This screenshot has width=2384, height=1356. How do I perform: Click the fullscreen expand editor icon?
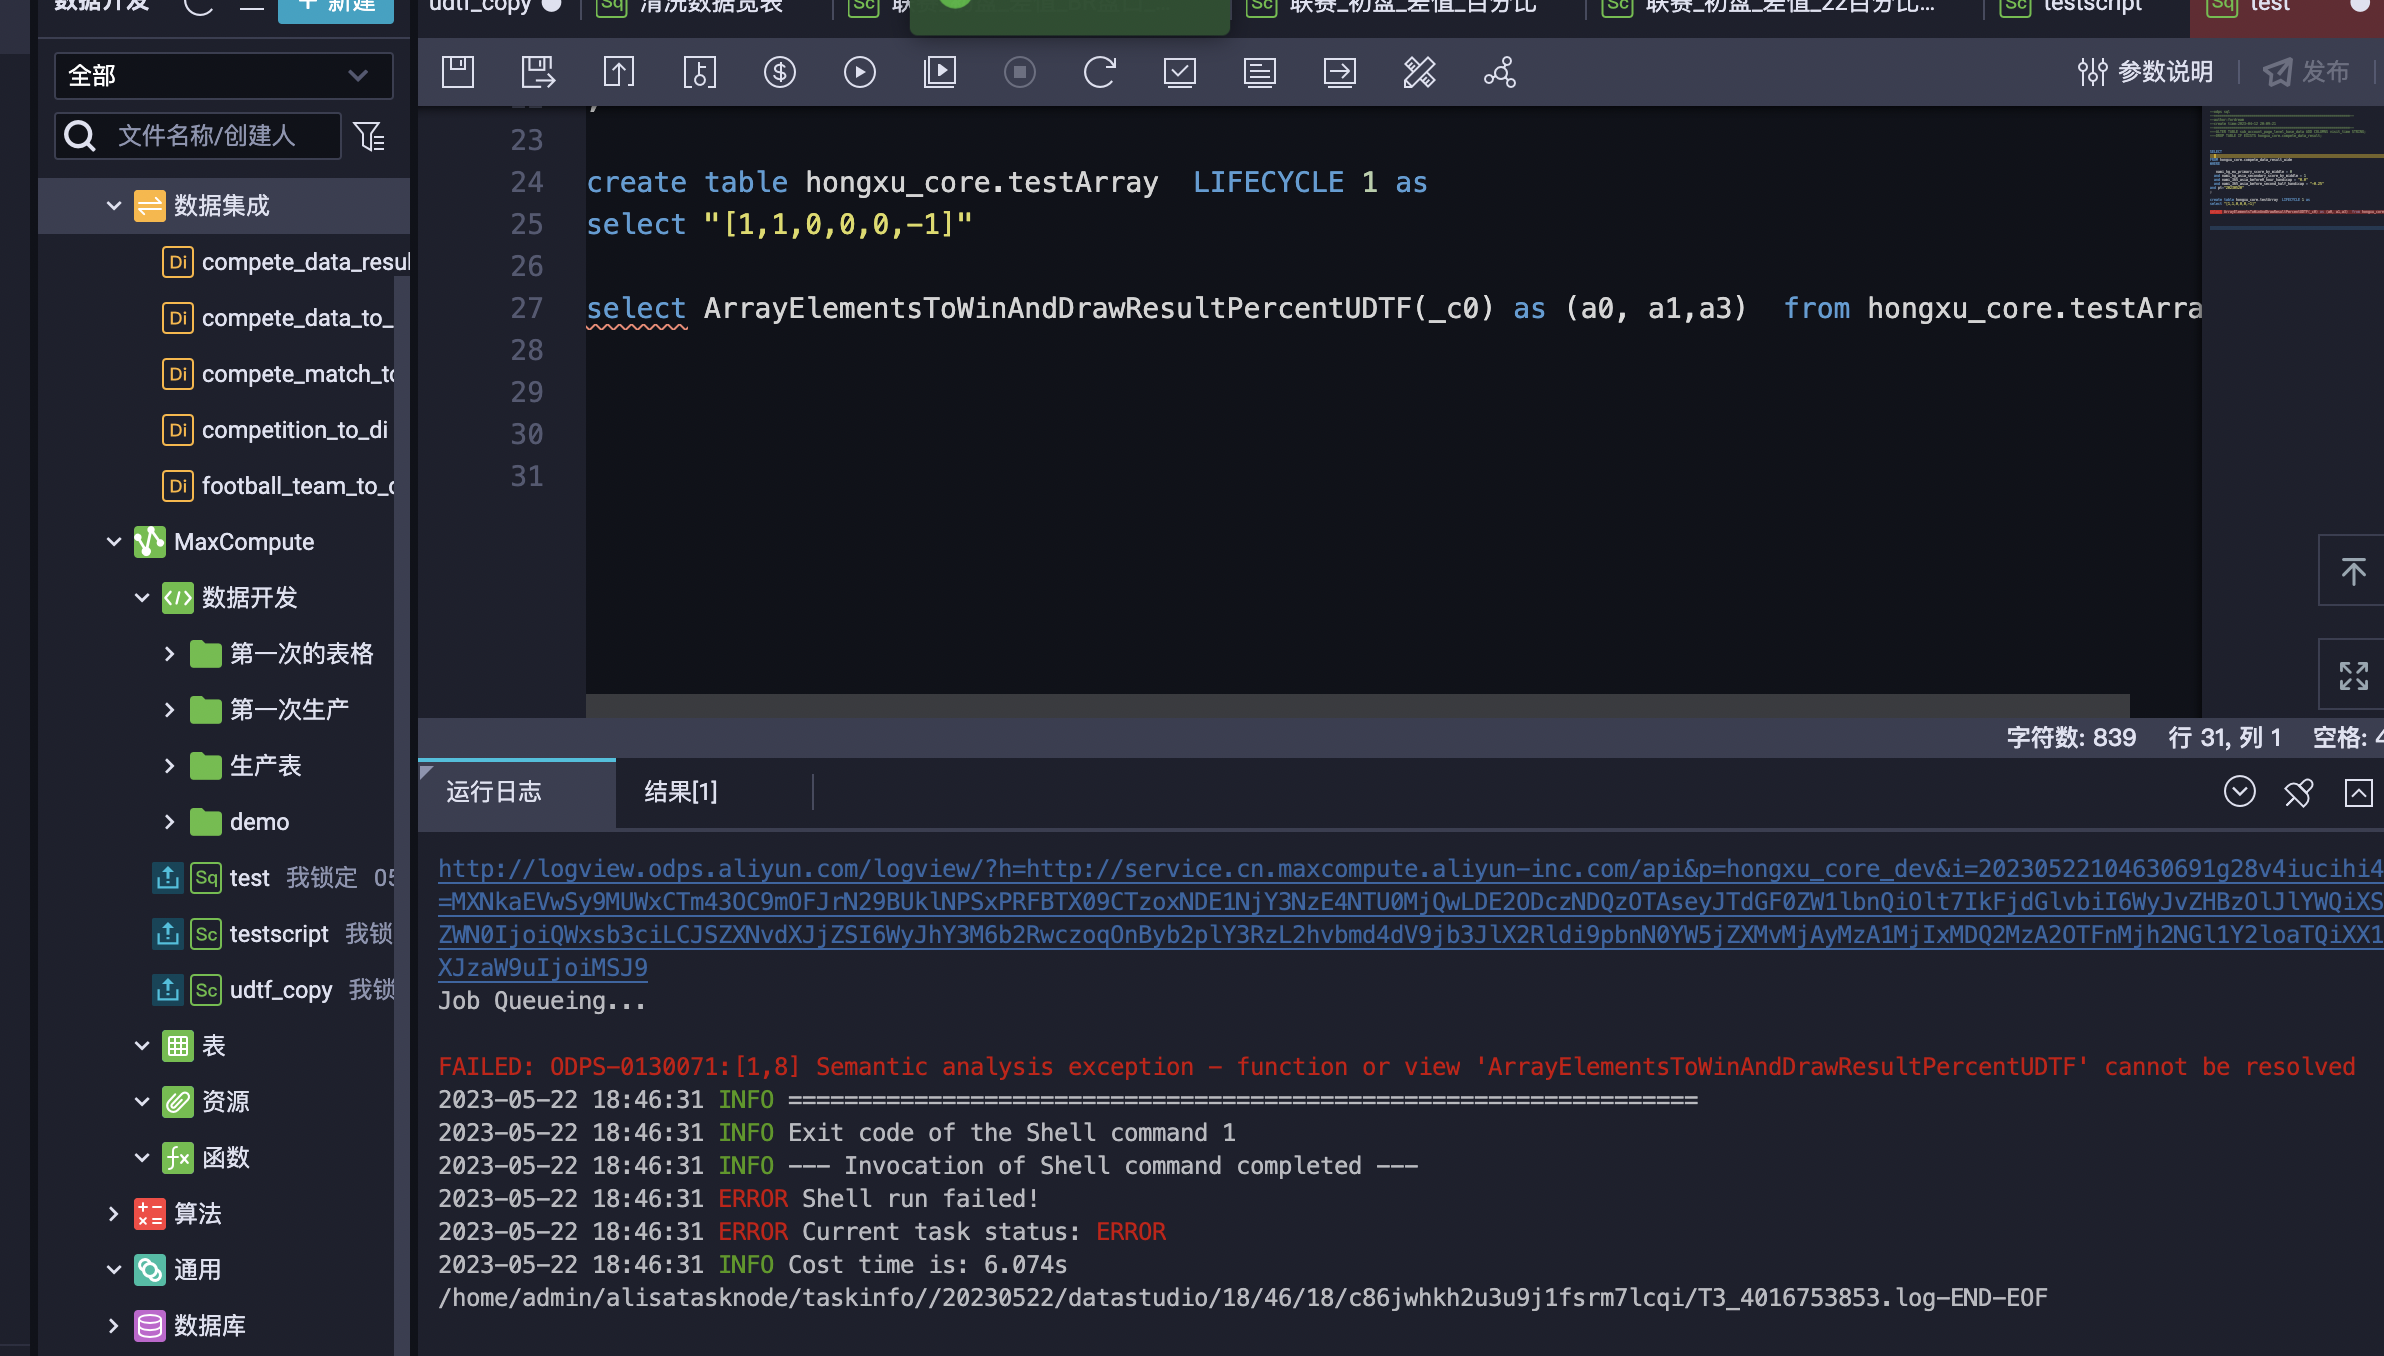(x=2353, y=676)
